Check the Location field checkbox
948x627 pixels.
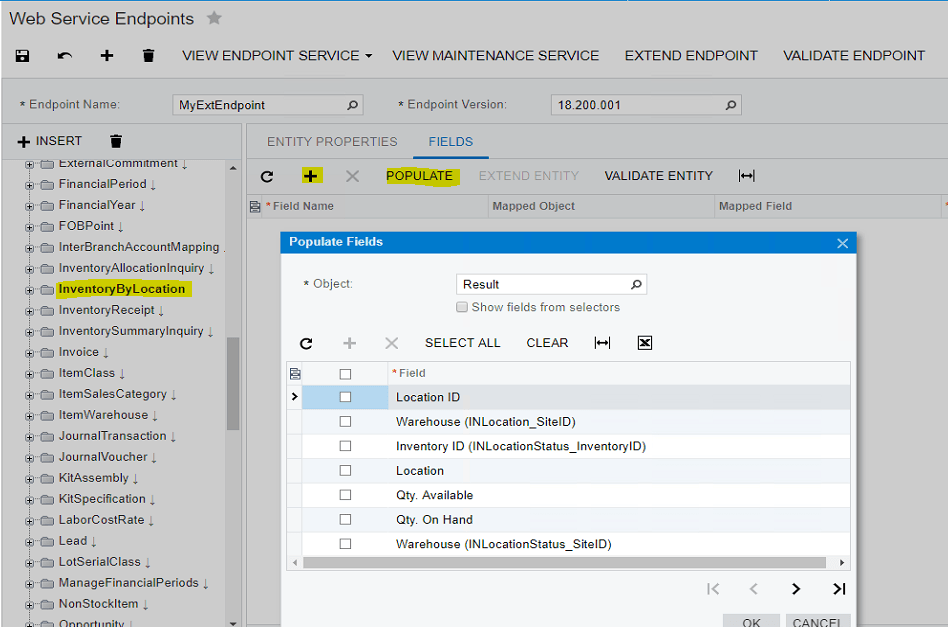345,470
